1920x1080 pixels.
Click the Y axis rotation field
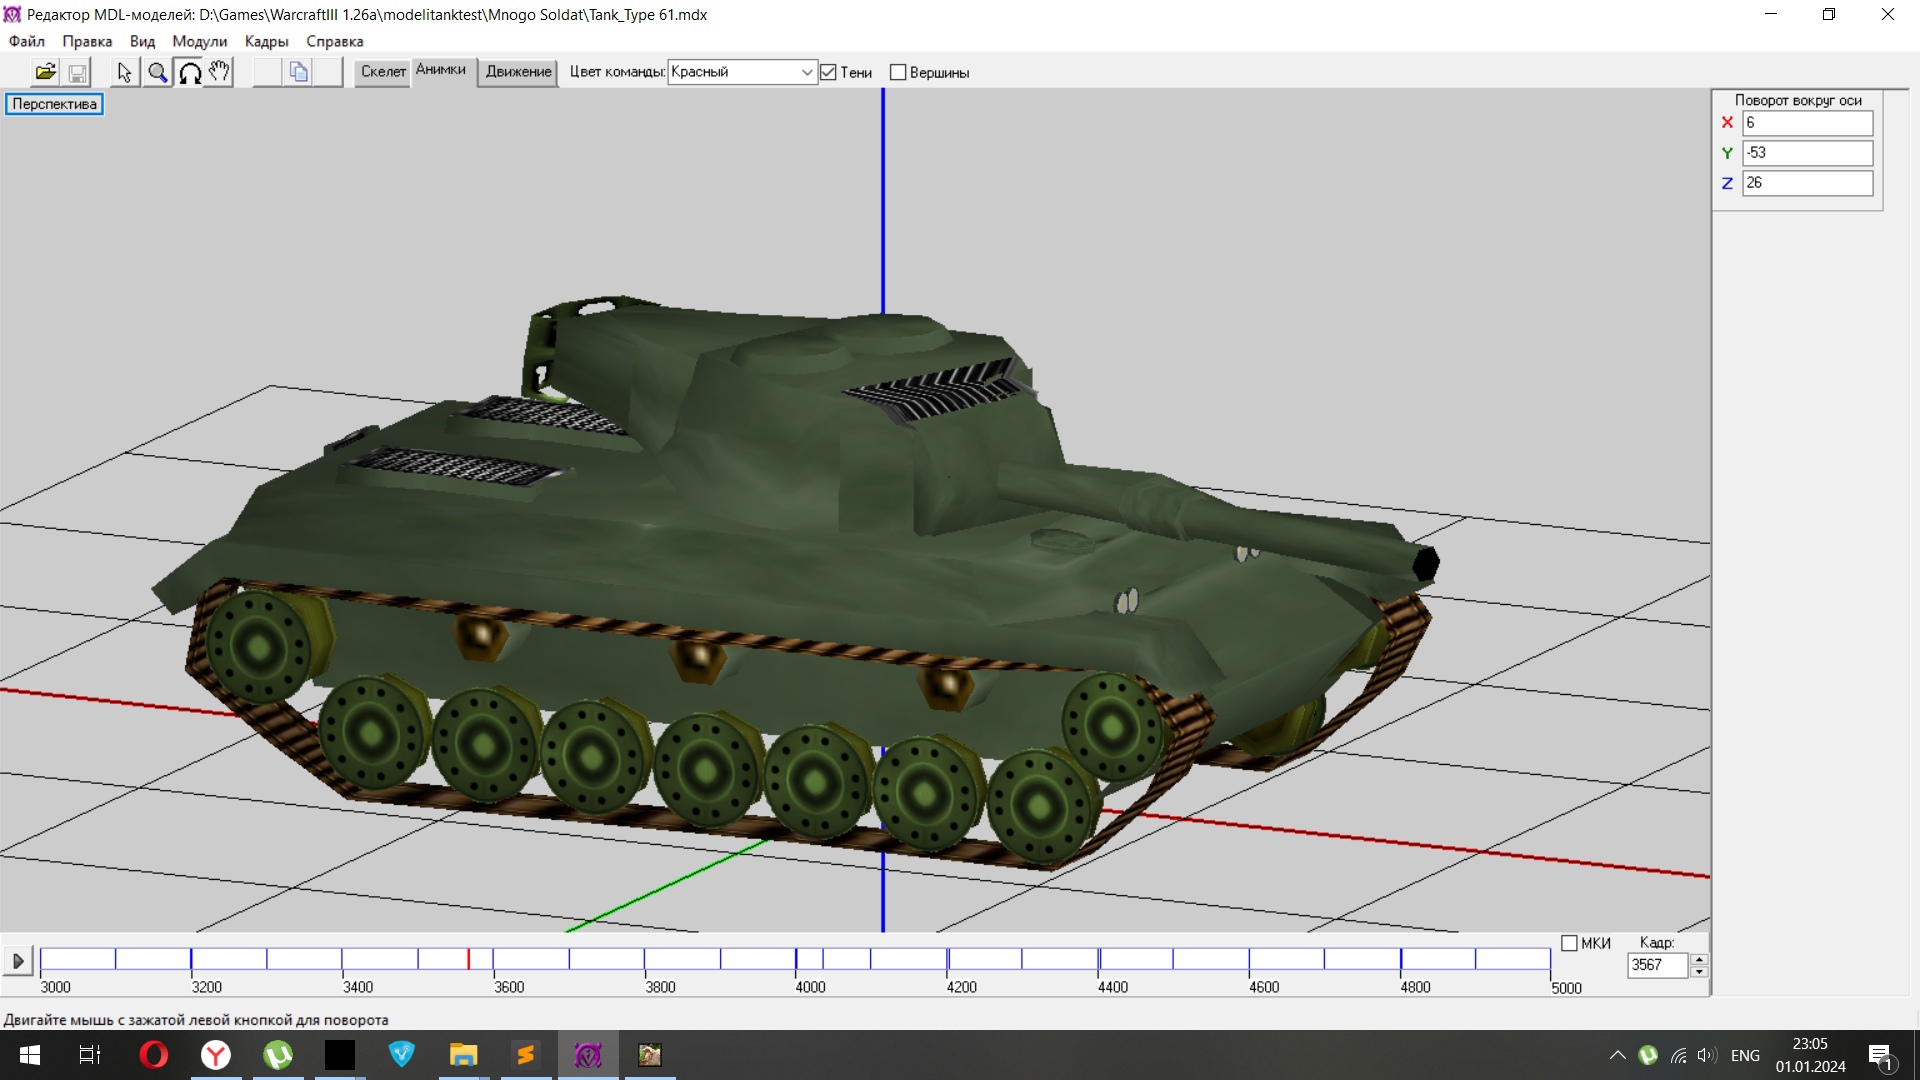click(1806, 153)
